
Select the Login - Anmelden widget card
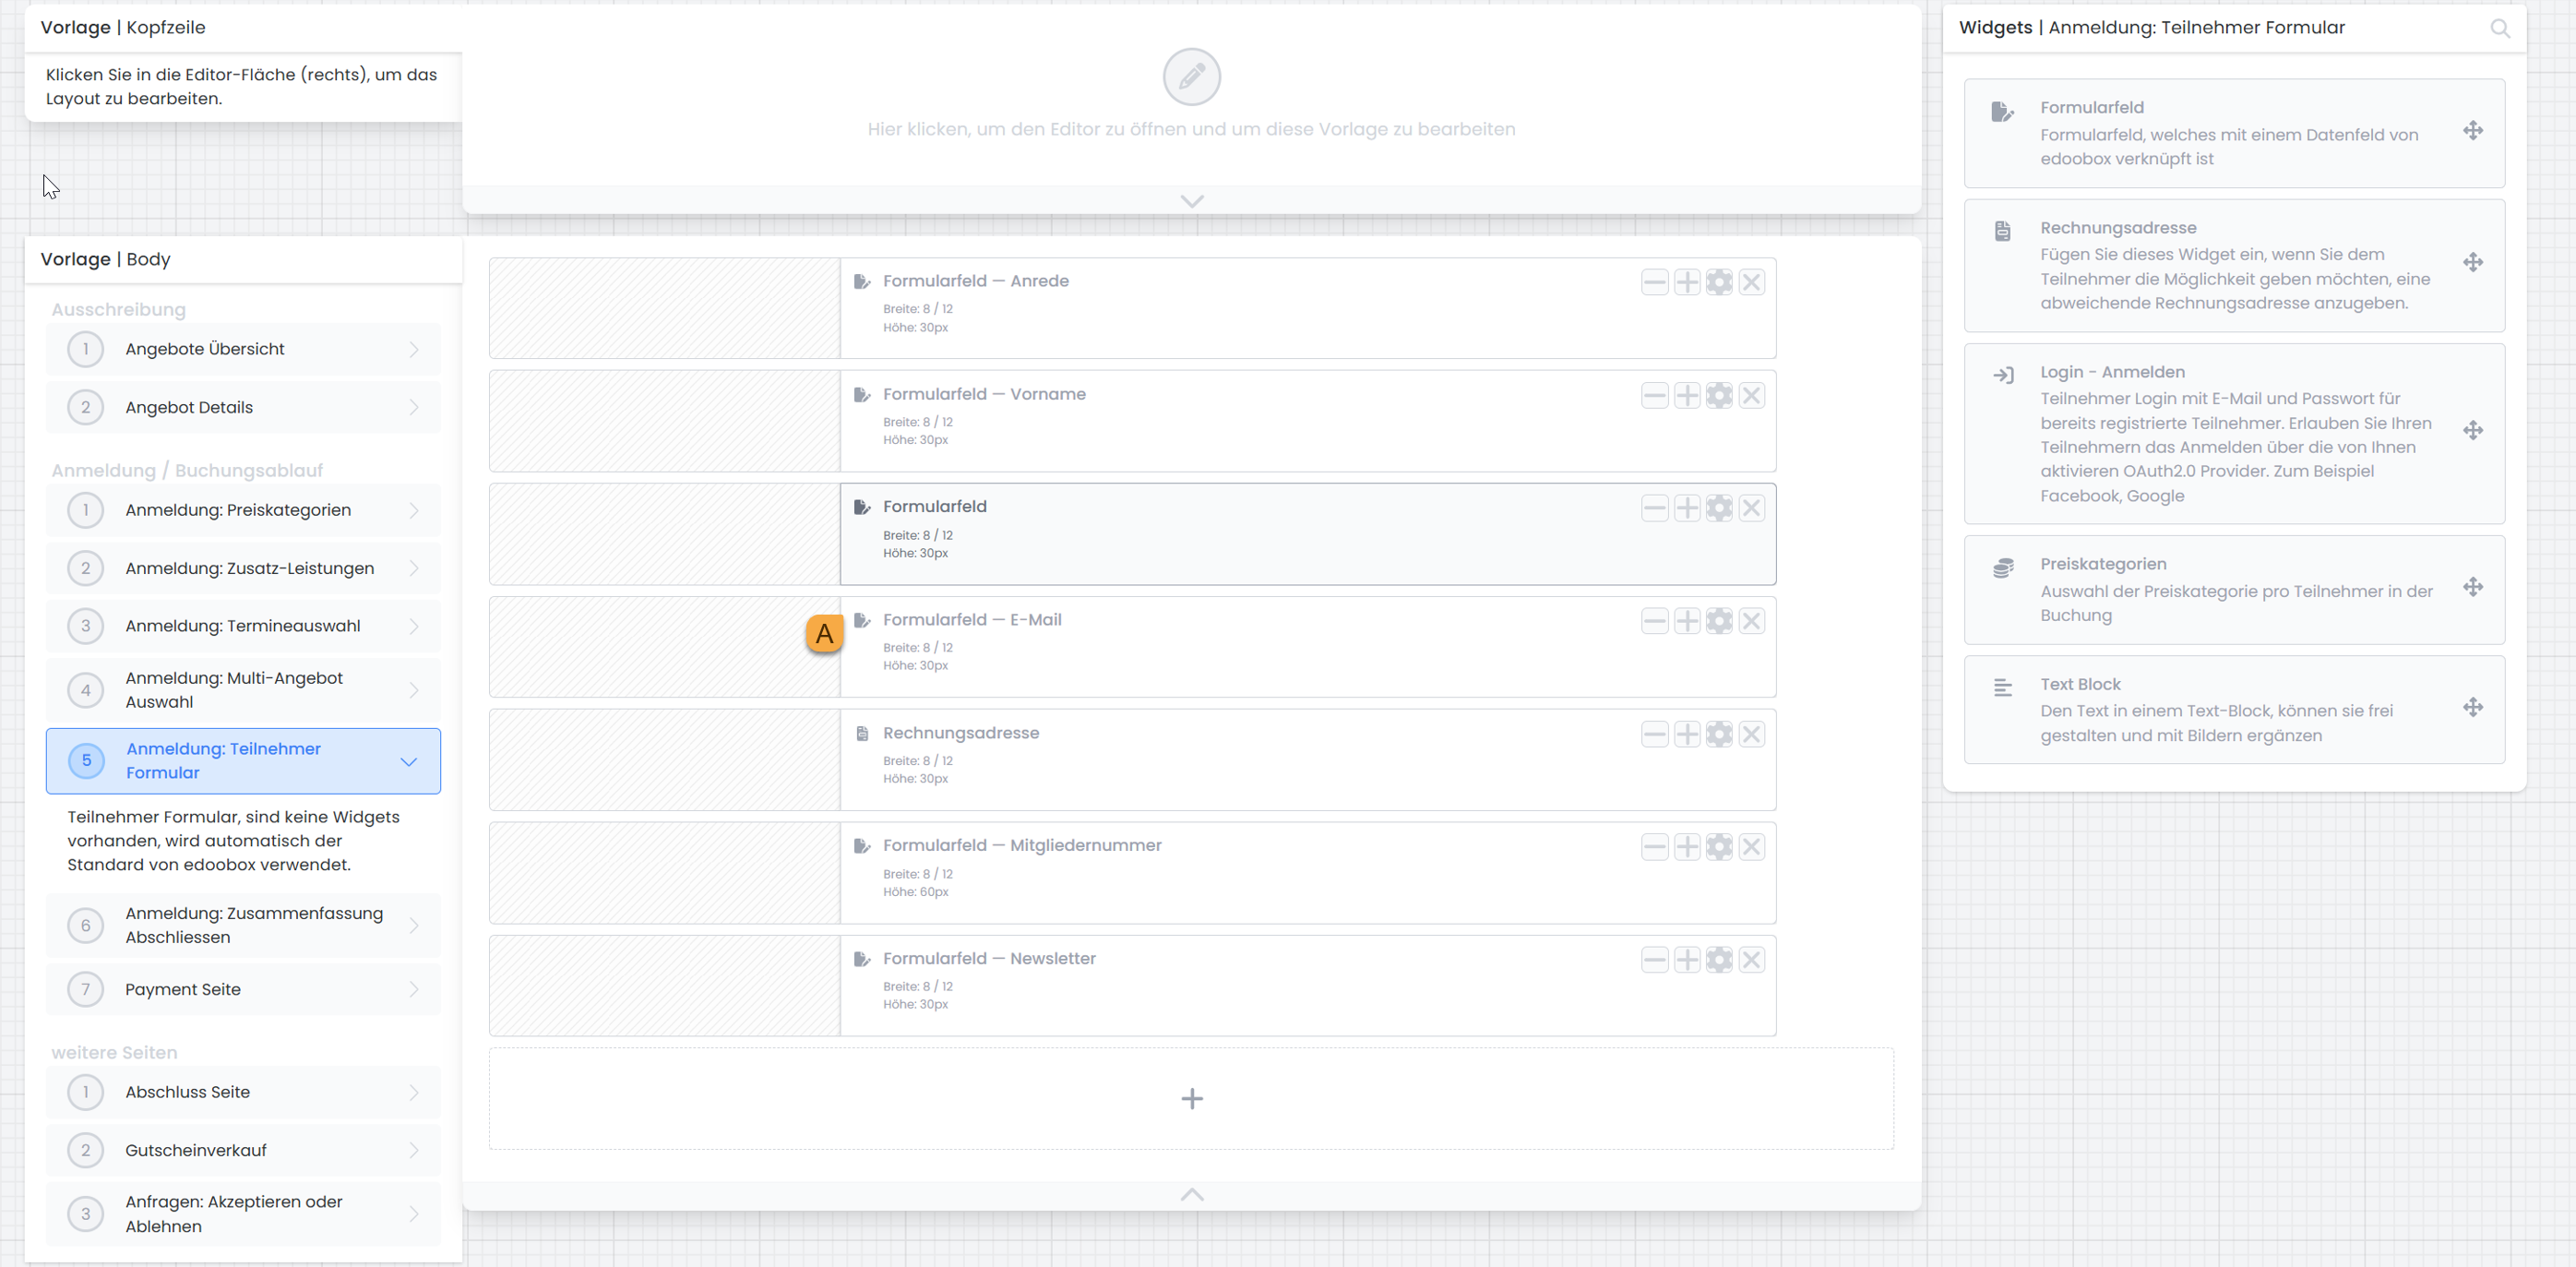click(2233, 433)
